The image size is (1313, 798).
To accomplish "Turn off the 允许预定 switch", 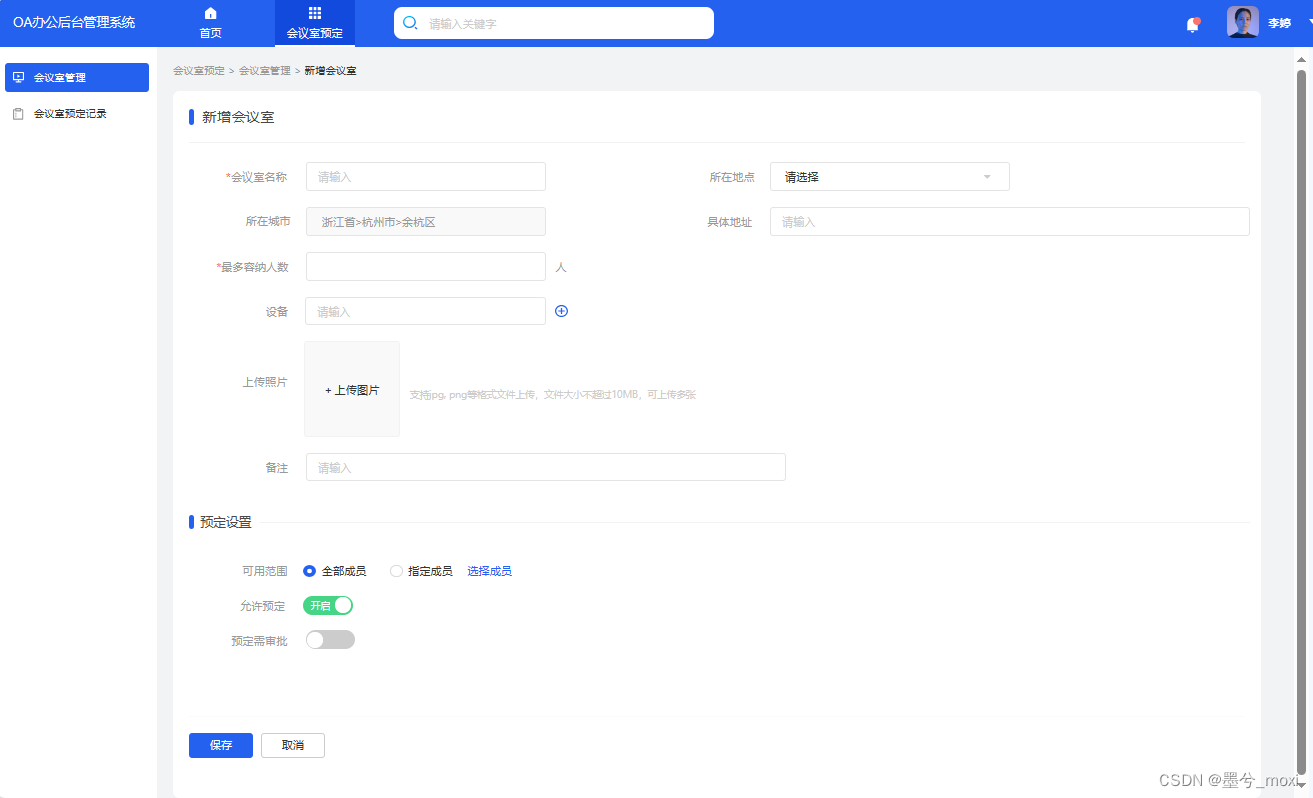I will tap(328, 605).
